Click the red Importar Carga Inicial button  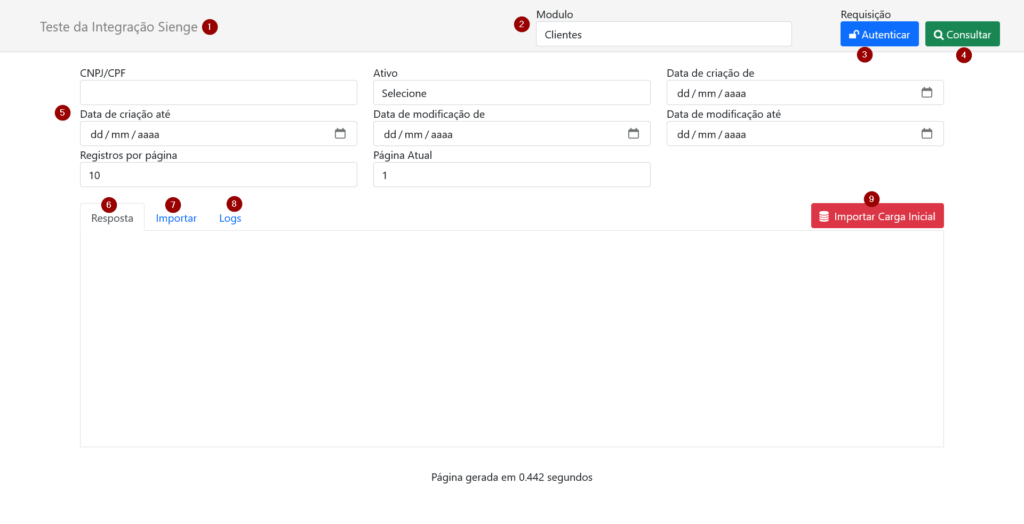click(877, 216)
